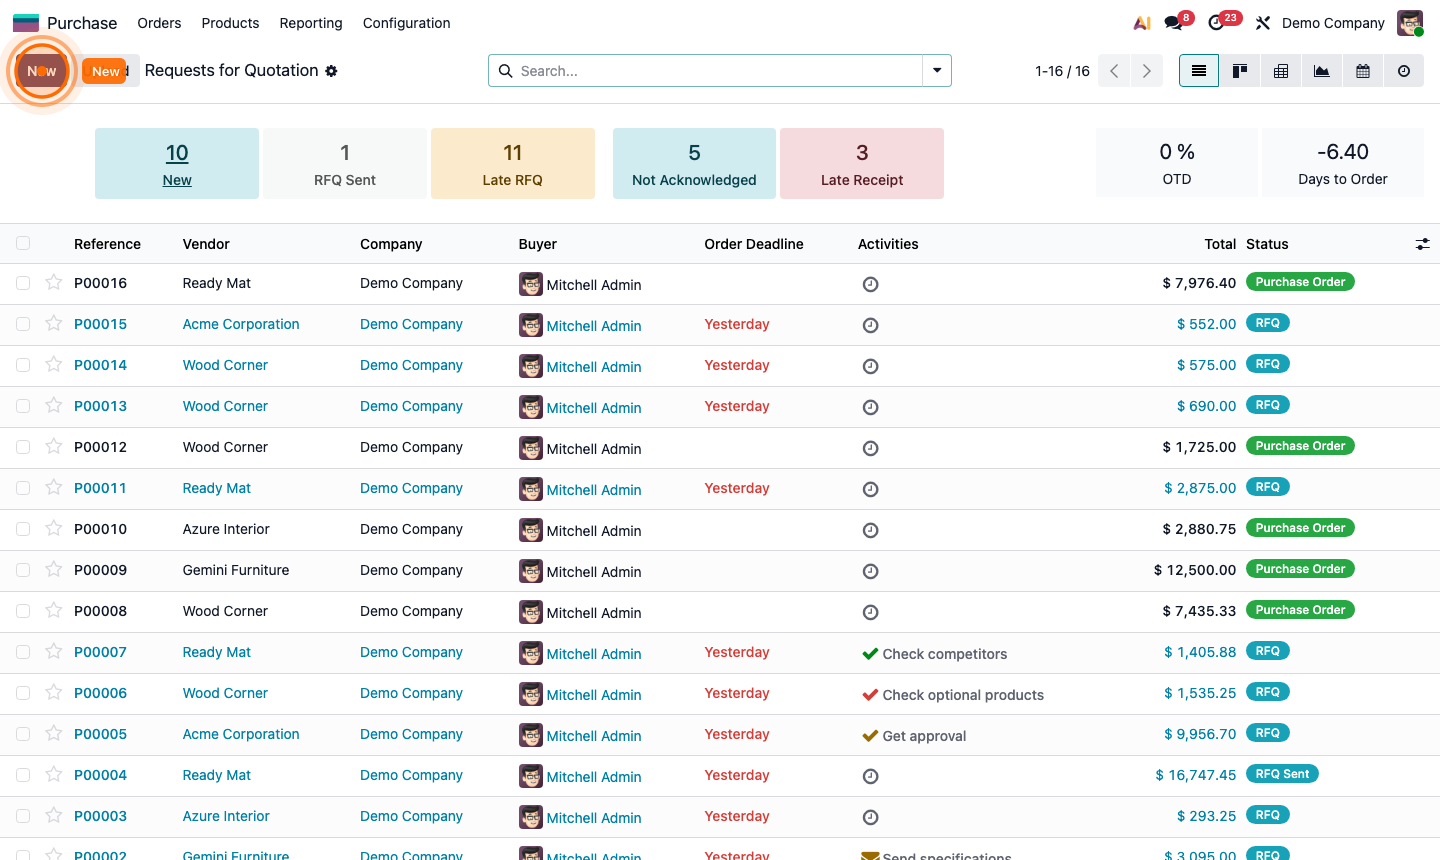Open the Pivot view
The height and width of the screenshot is (860, 1440).
point(1280,71)
